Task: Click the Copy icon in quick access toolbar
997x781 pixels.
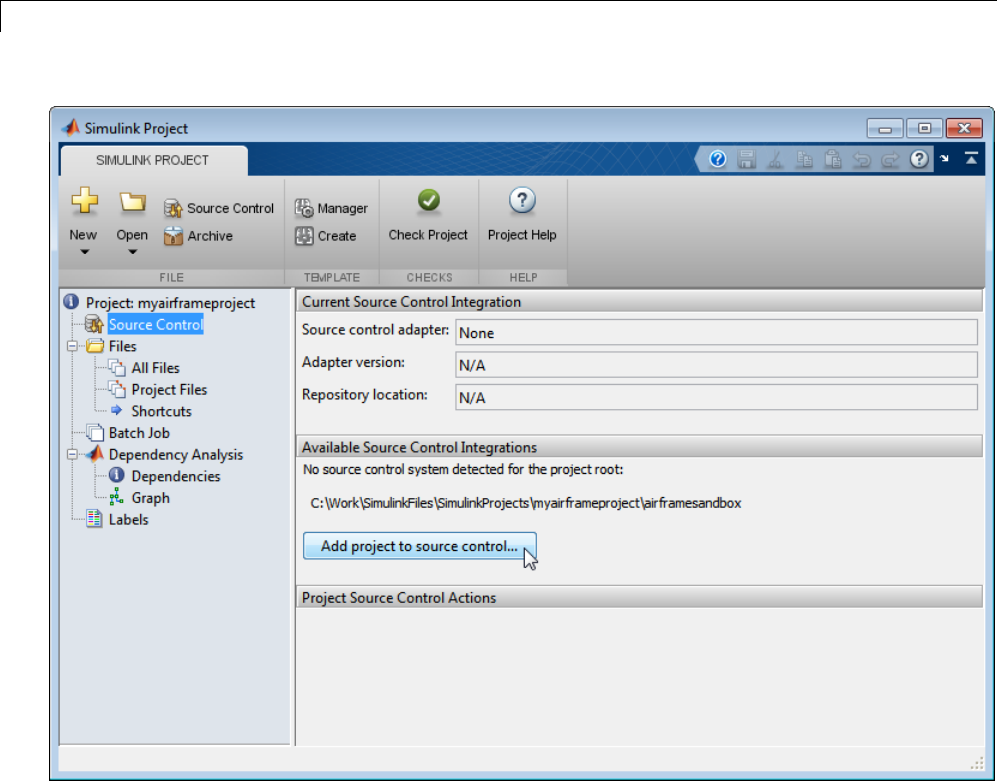Action: (804, 159)
